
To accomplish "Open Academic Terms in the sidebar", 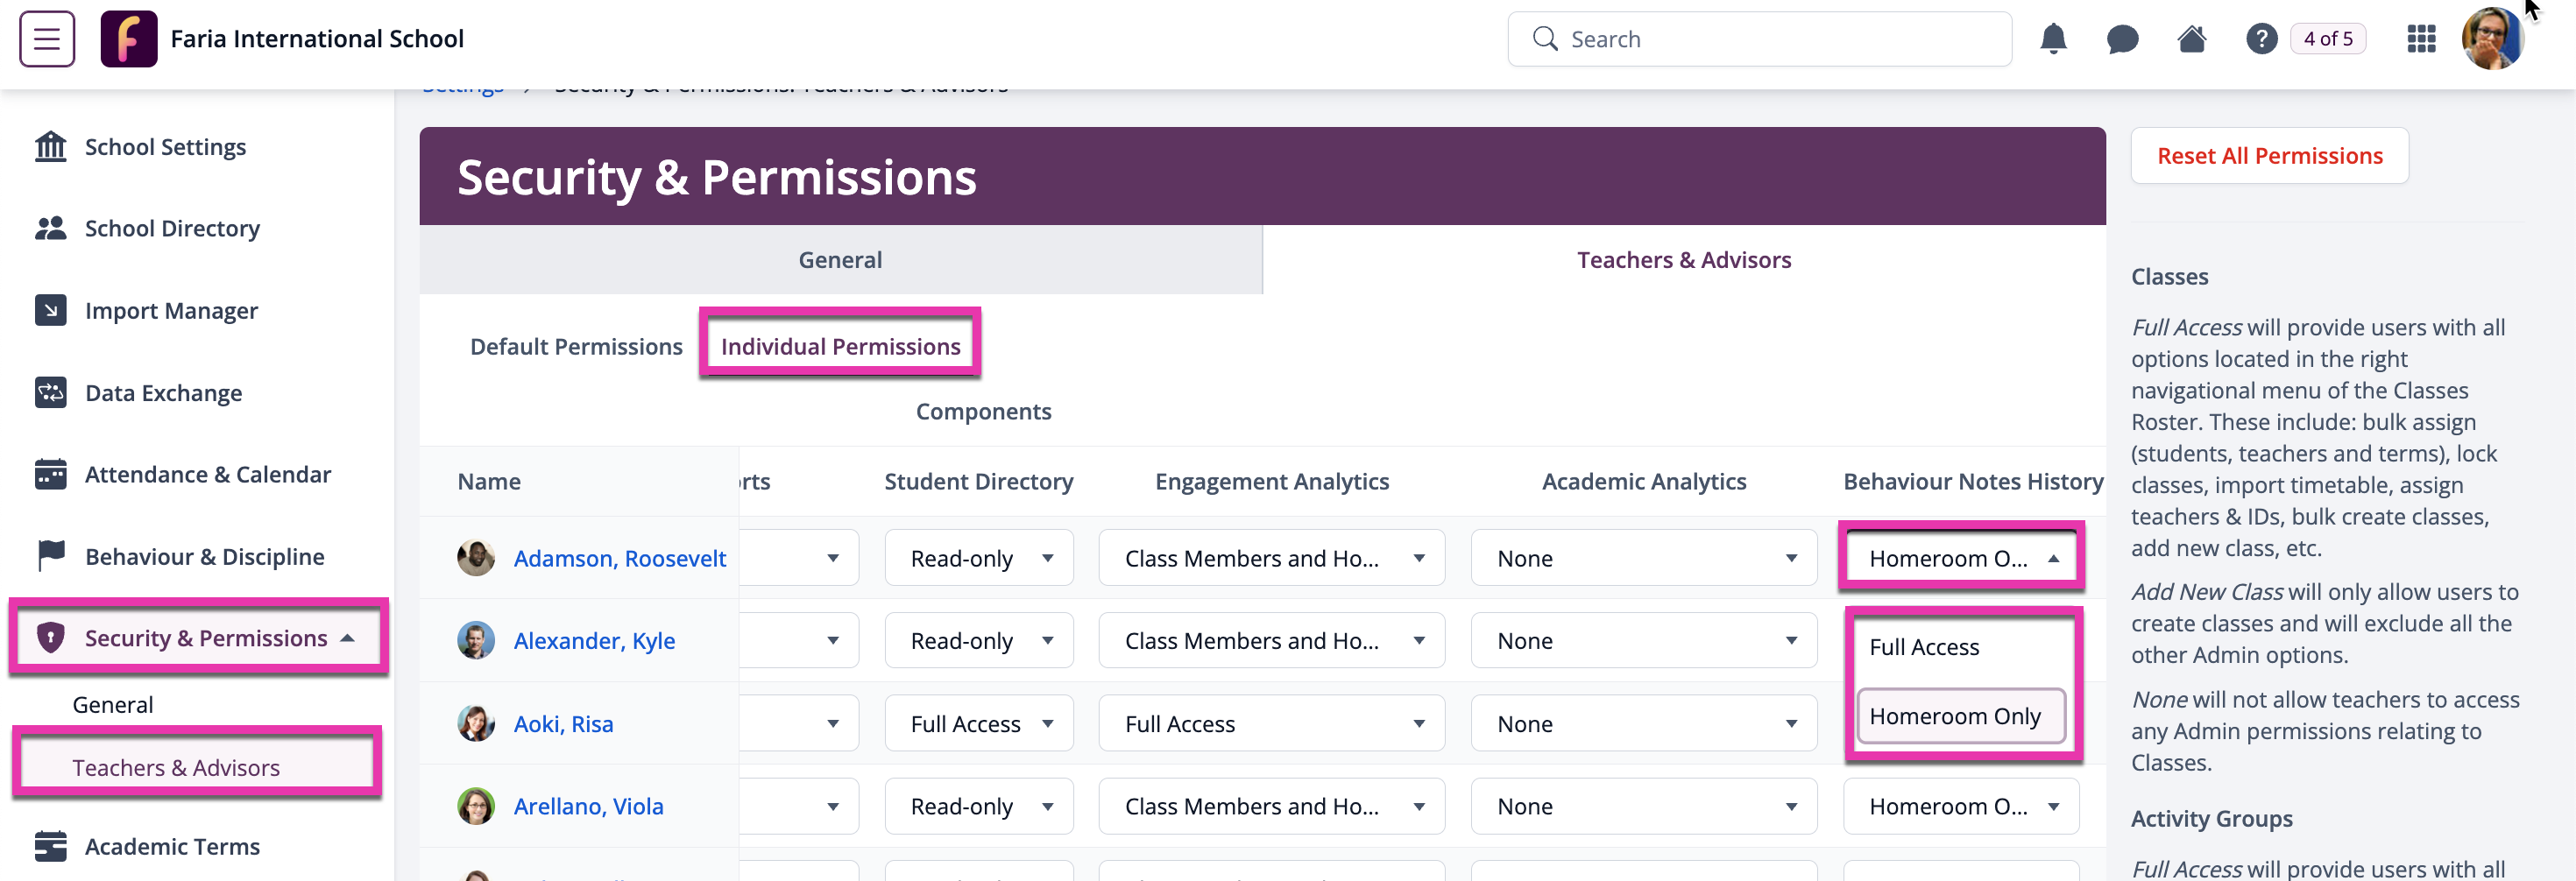I will [172, 847].
